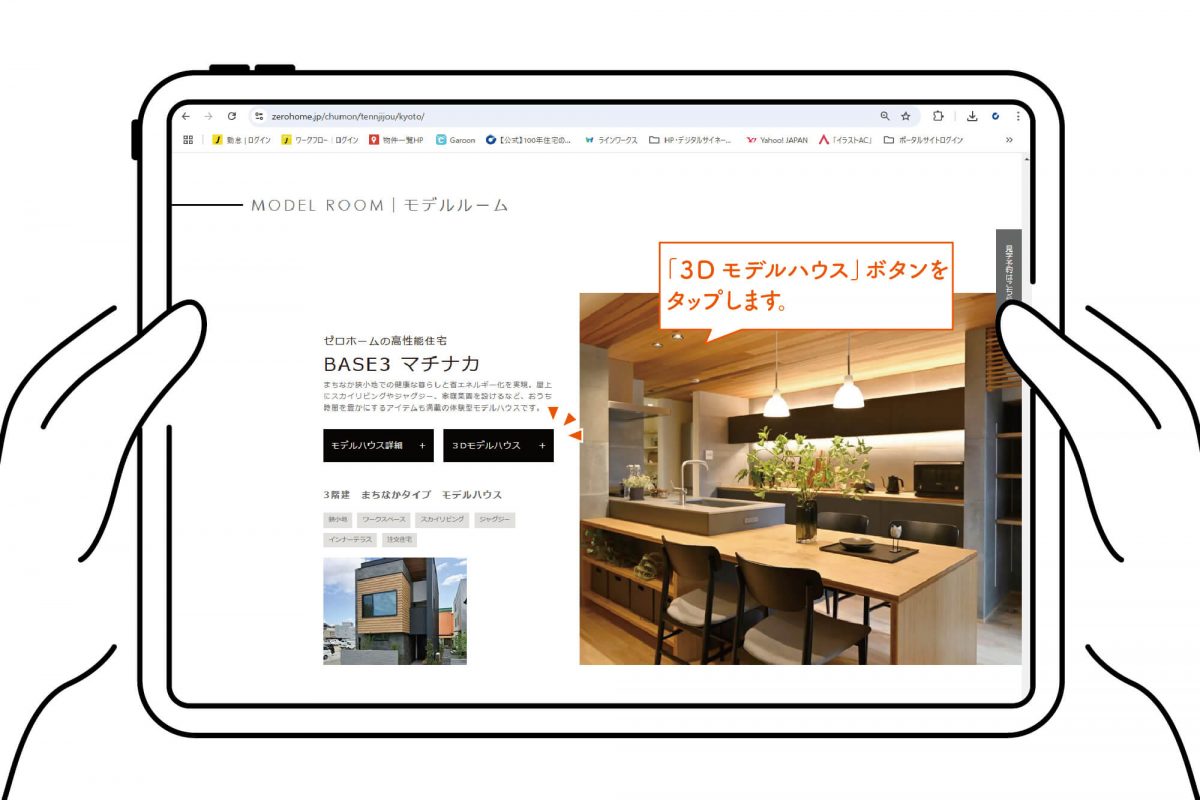Click the model house exterior thumbnail
Screen dimensions: 1200x800
tap(394, 611)
